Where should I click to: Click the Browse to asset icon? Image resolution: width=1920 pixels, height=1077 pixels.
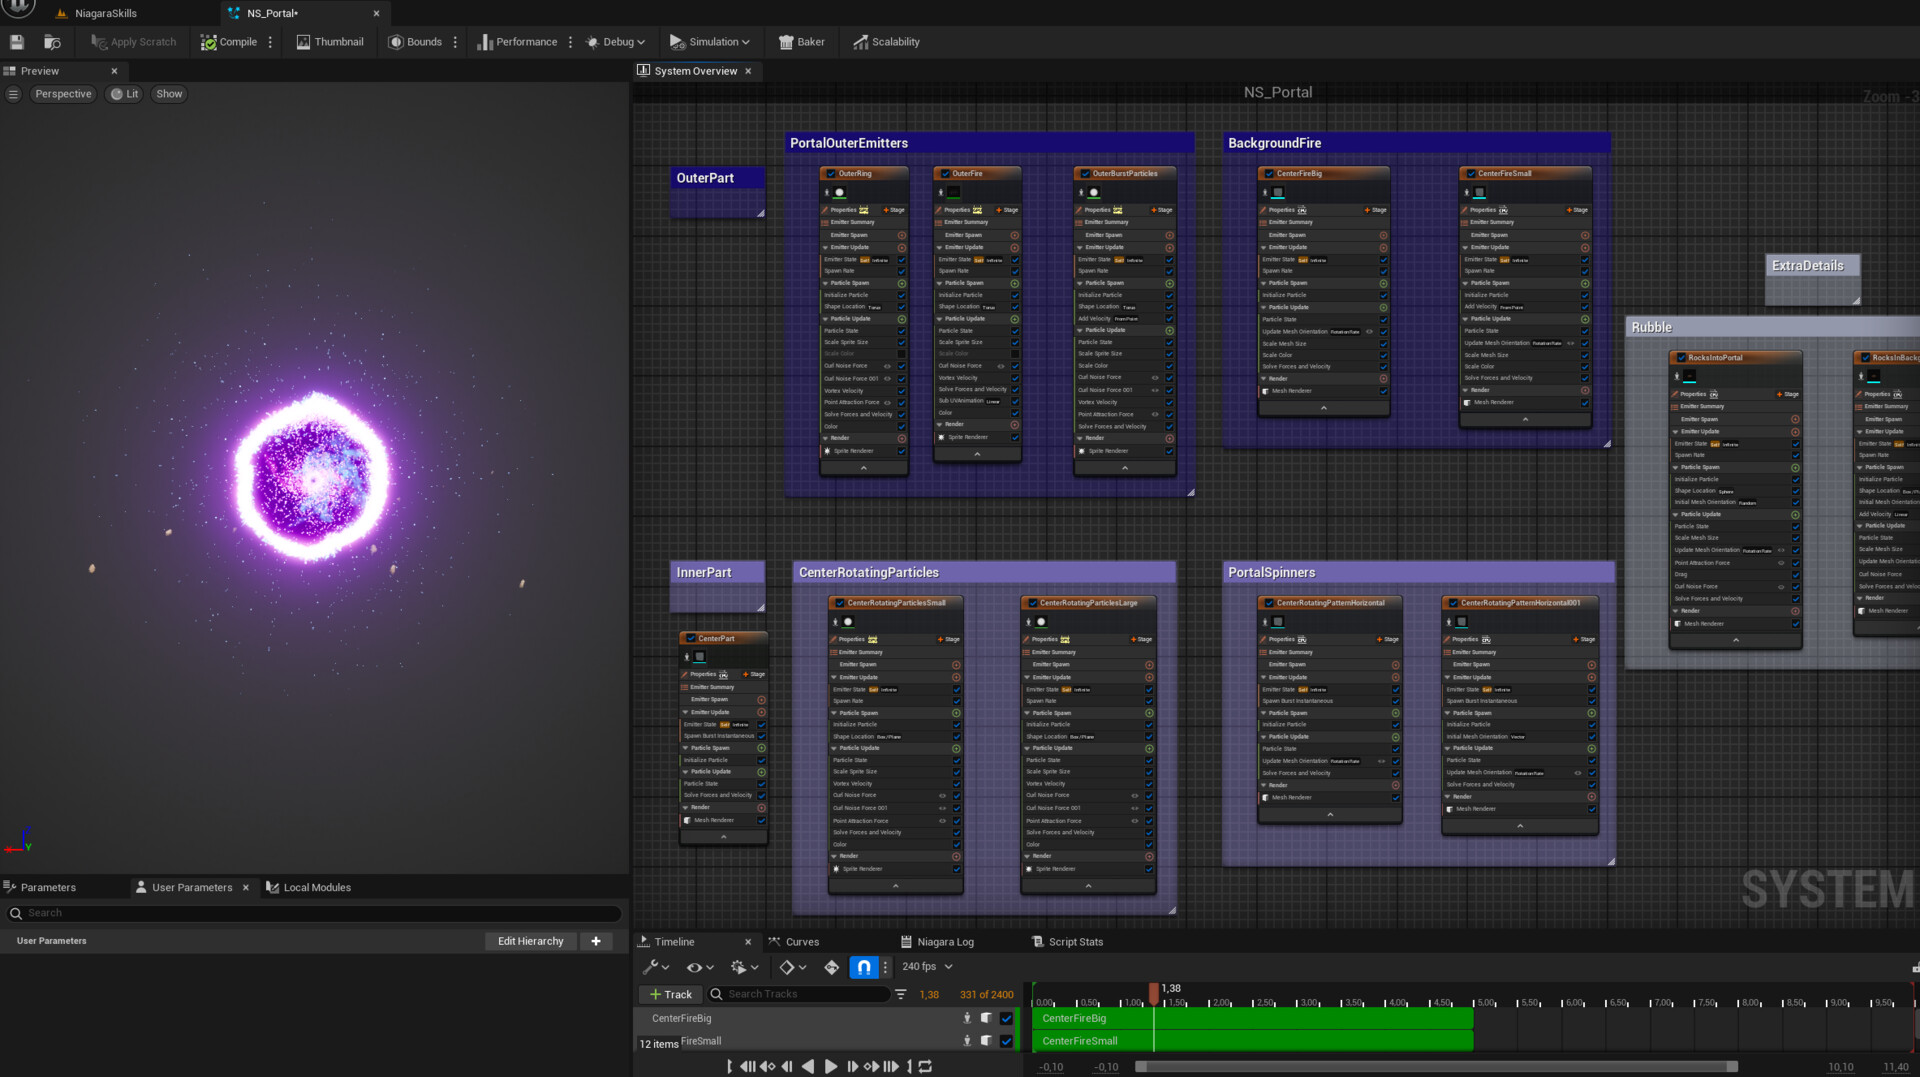52,42
